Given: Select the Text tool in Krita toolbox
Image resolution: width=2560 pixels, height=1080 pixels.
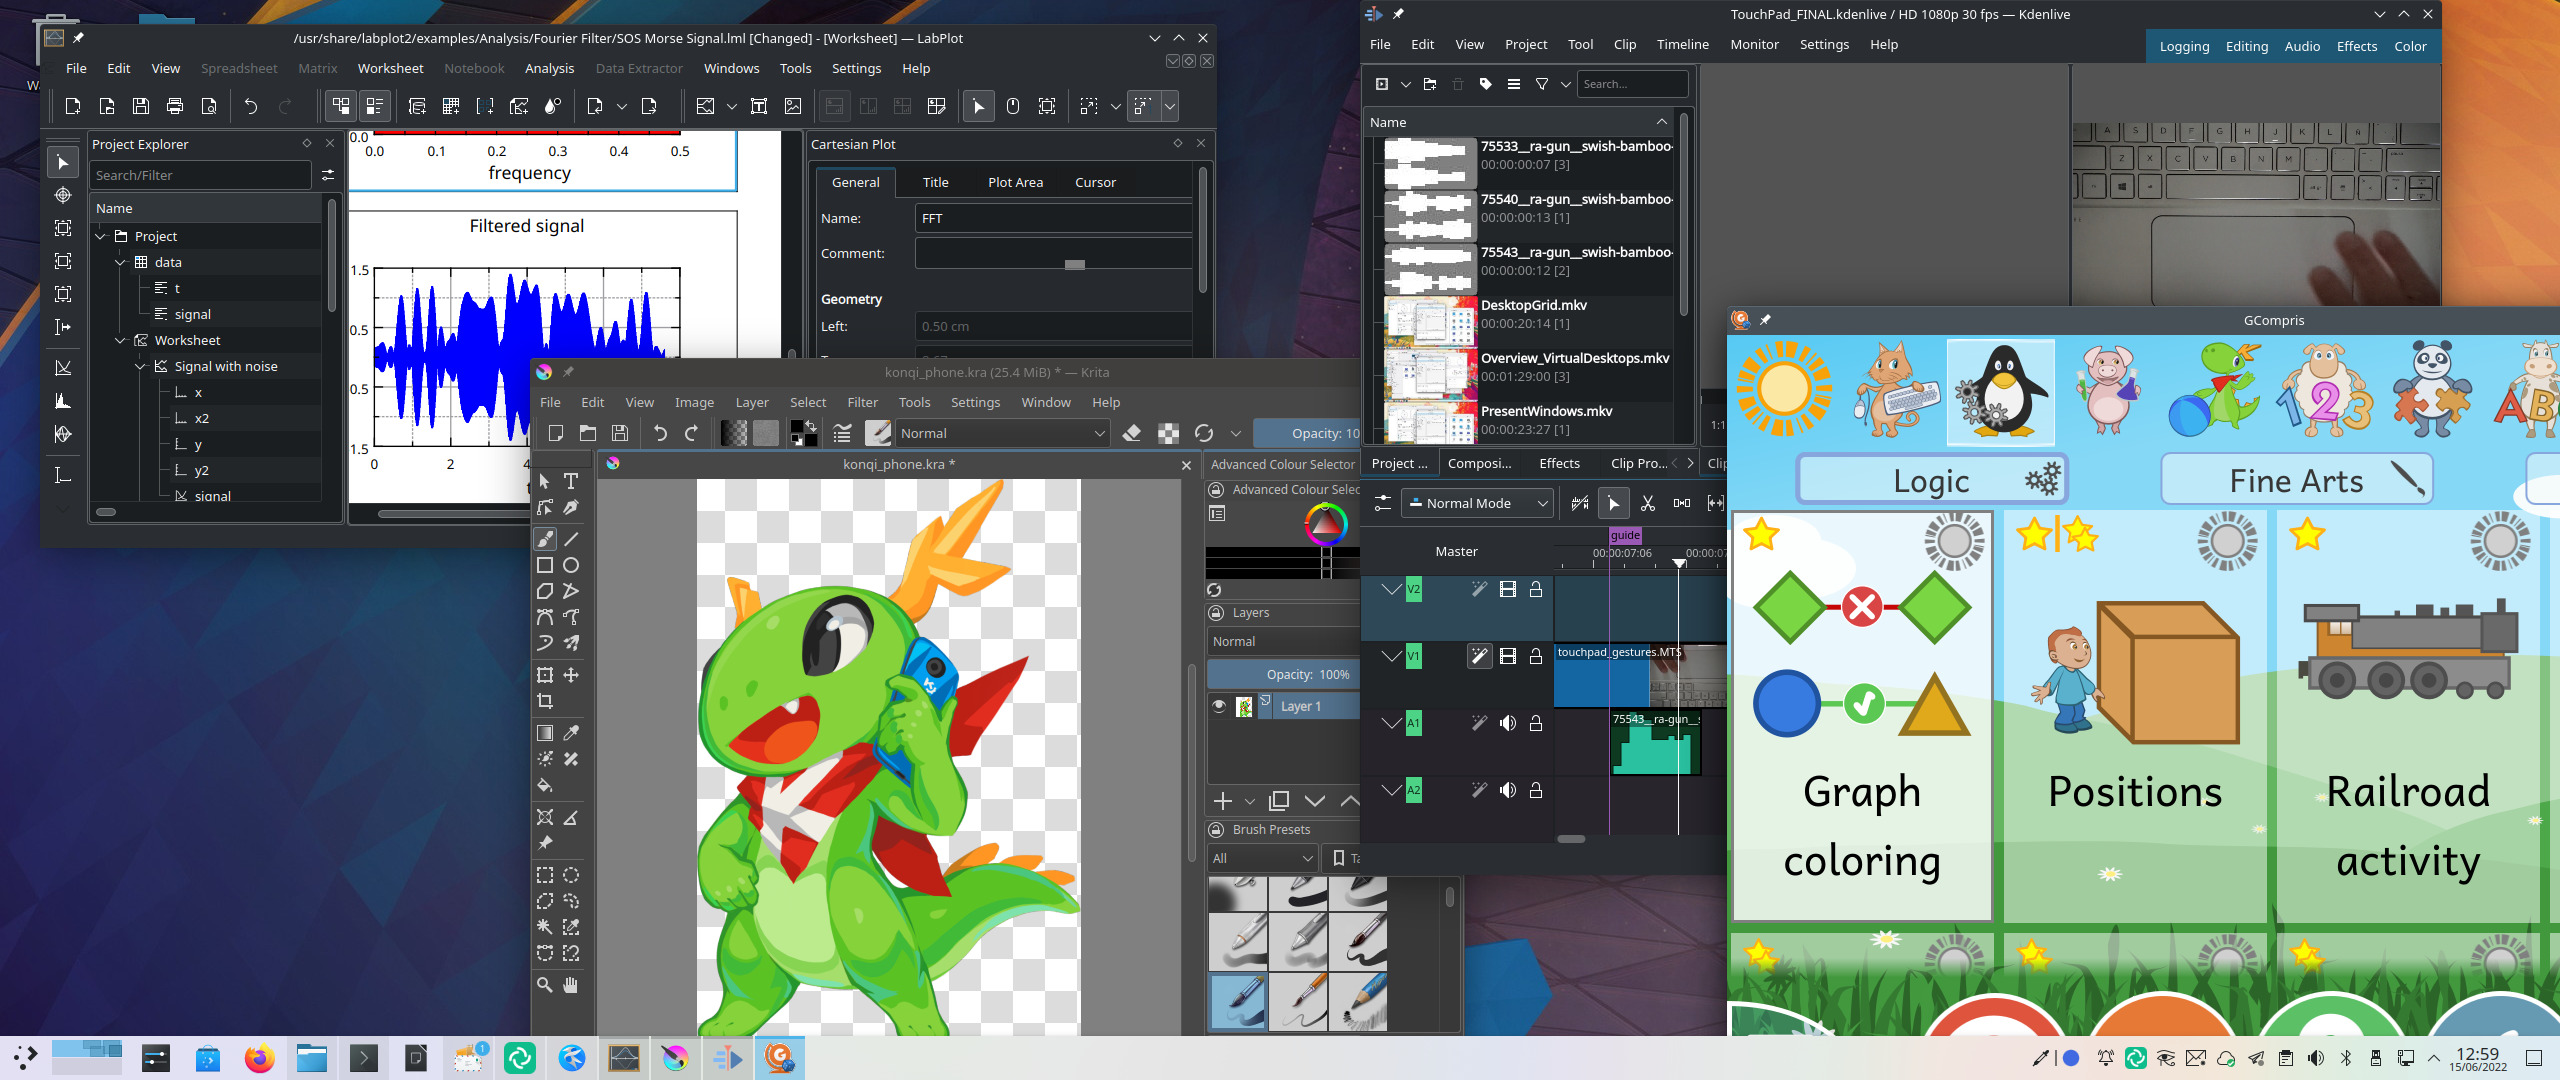Looking at the screenshot, I should point(571,481).
